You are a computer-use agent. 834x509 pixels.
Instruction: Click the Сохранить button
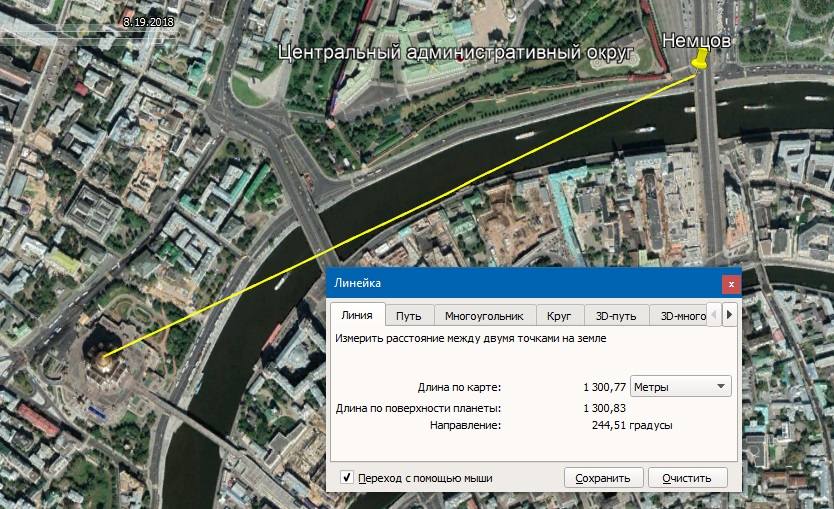coord(603,478)
